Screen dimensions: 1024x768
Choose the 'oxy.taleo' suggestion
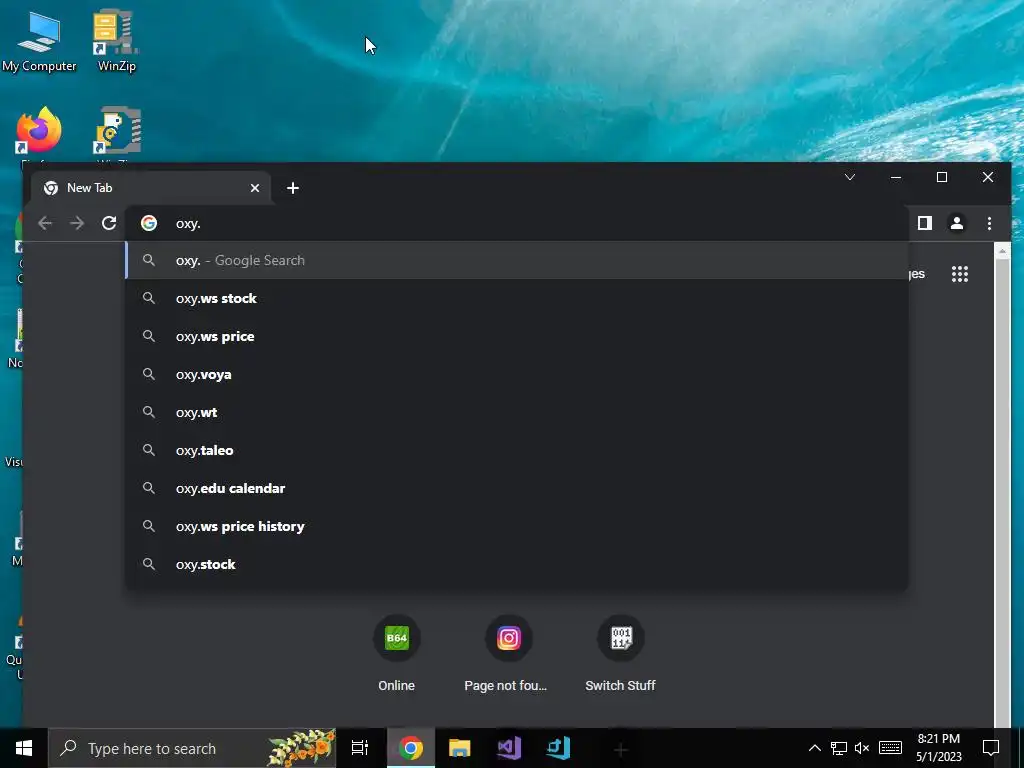point(516,450)
